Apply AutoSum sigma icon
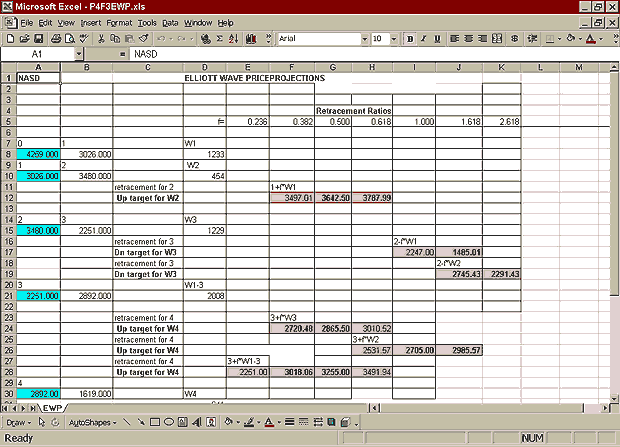Image resolution: width=620 pixels, height=447 pixels. coord(219,38)
